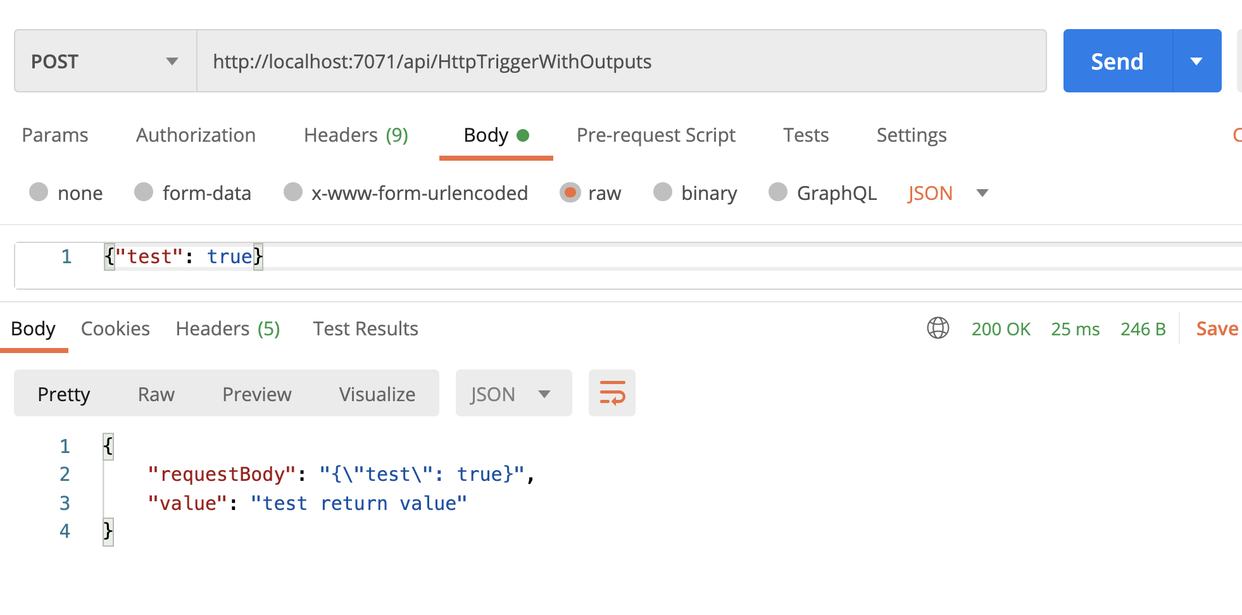The width and height of the screenshot is (1242, 615).
Task: Expand the Send button dropdown arrow
Action: tap(1197, 61)
